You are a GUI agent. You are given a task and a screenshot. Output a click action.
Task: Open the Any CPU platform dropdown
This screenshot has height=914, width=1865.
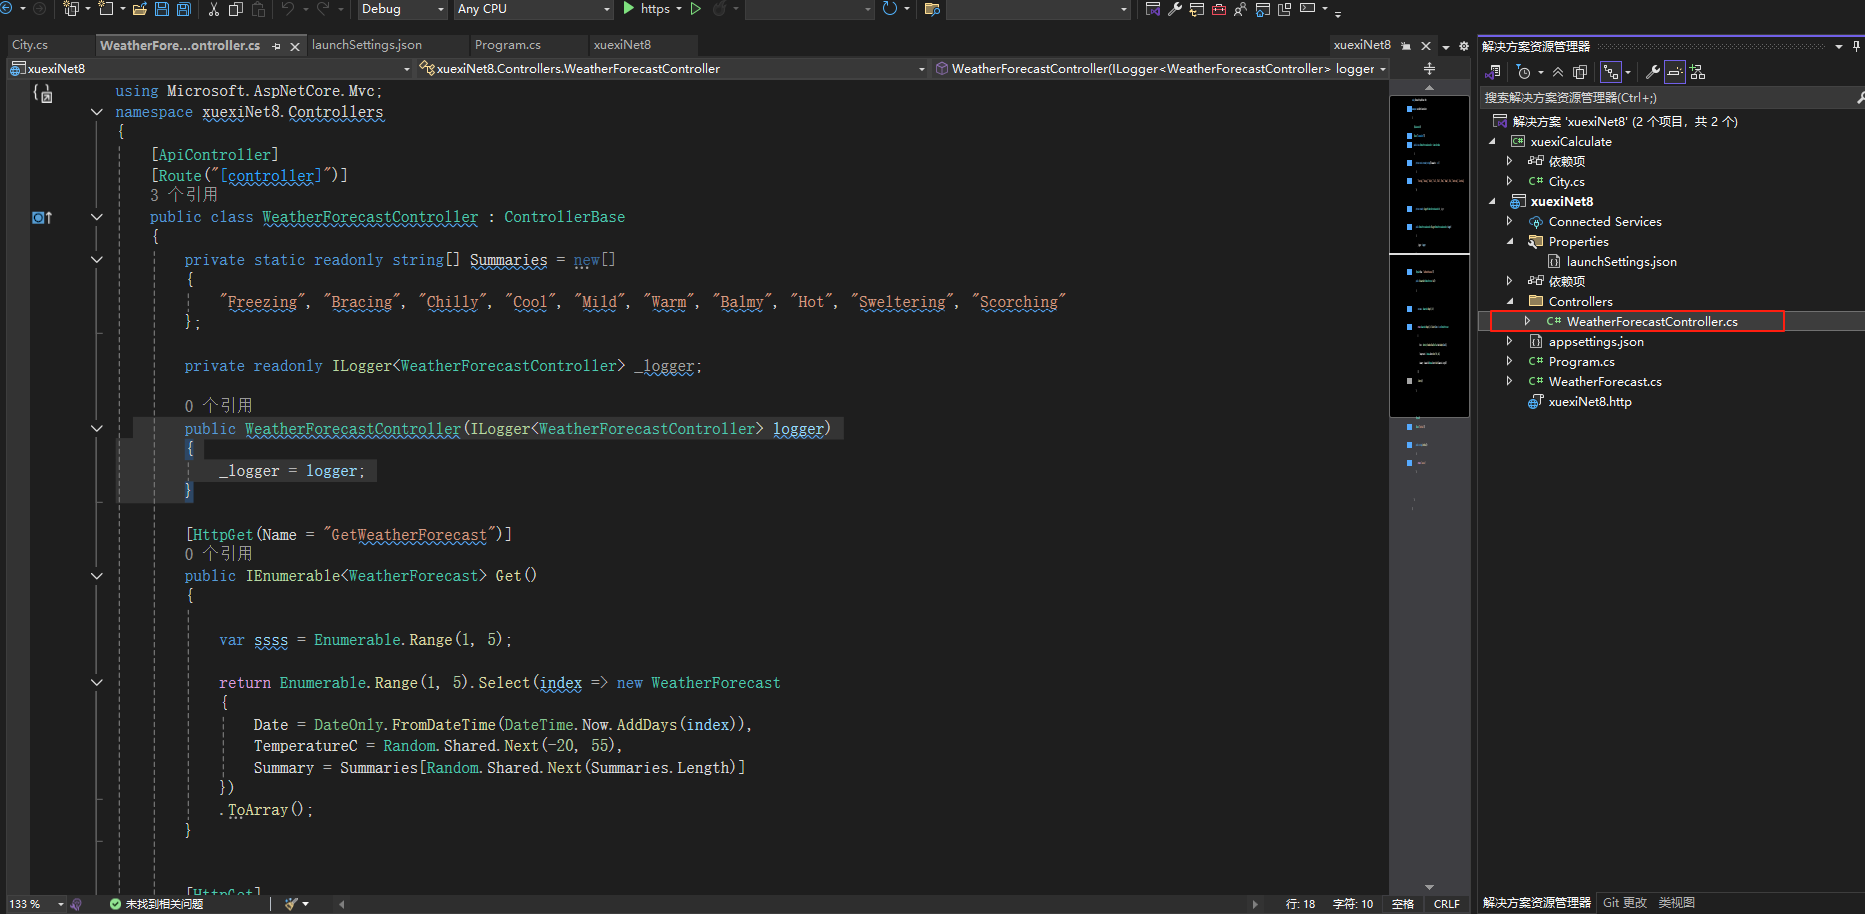(x=533, y=9)
